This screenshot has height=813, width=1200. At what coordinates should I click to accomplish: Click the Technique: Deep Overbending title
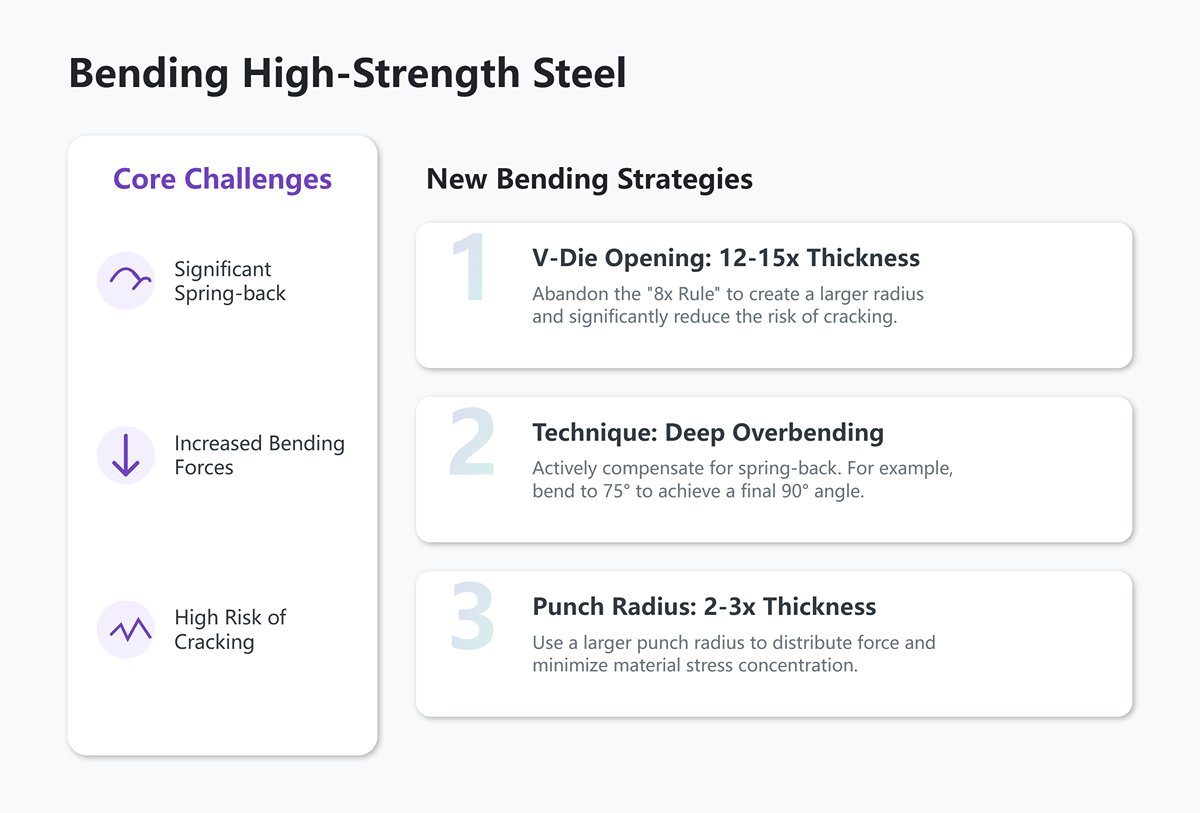pyautogui.click(x=708, y=433)
